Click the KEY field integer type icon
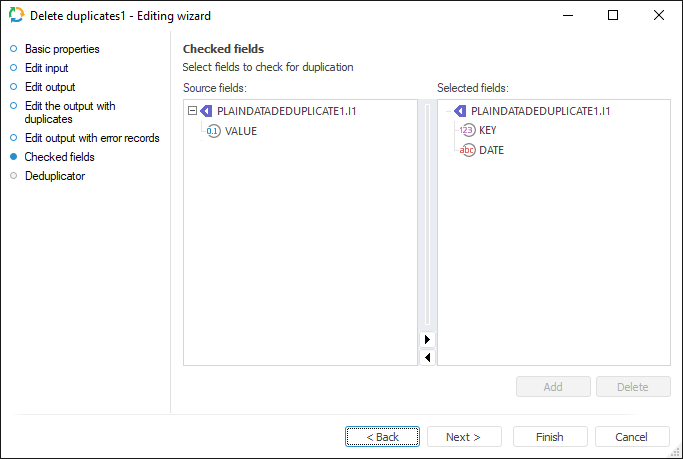 467,131
